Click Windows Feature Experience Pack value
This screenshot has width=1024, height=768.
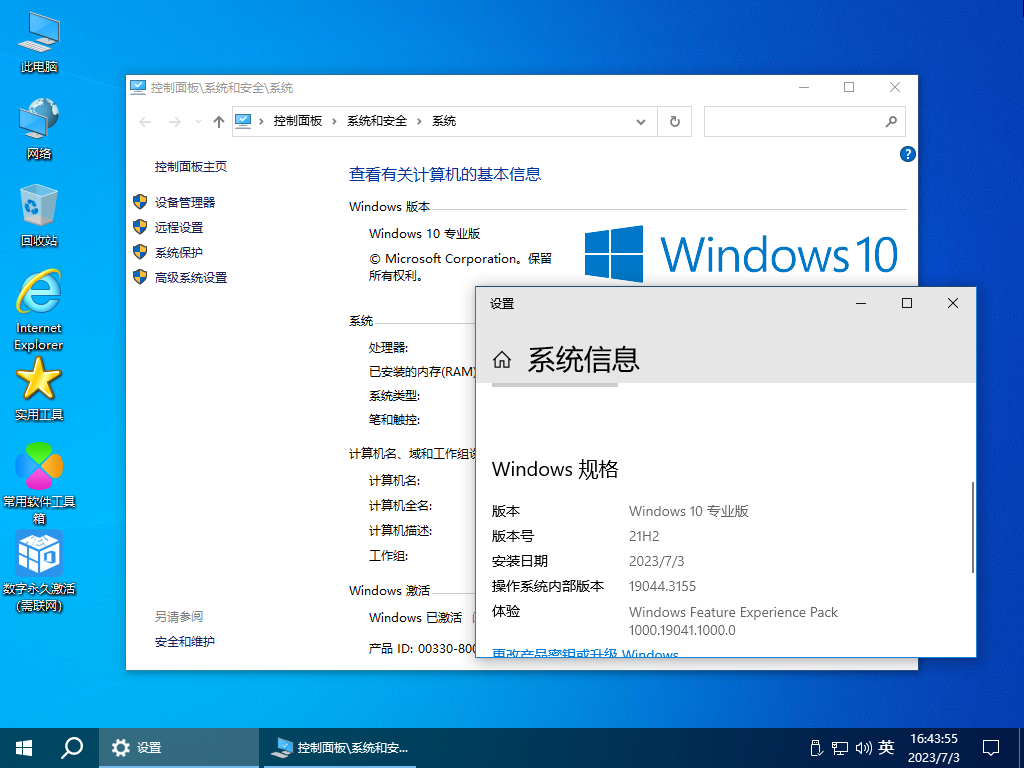click(x=733, y=621)
